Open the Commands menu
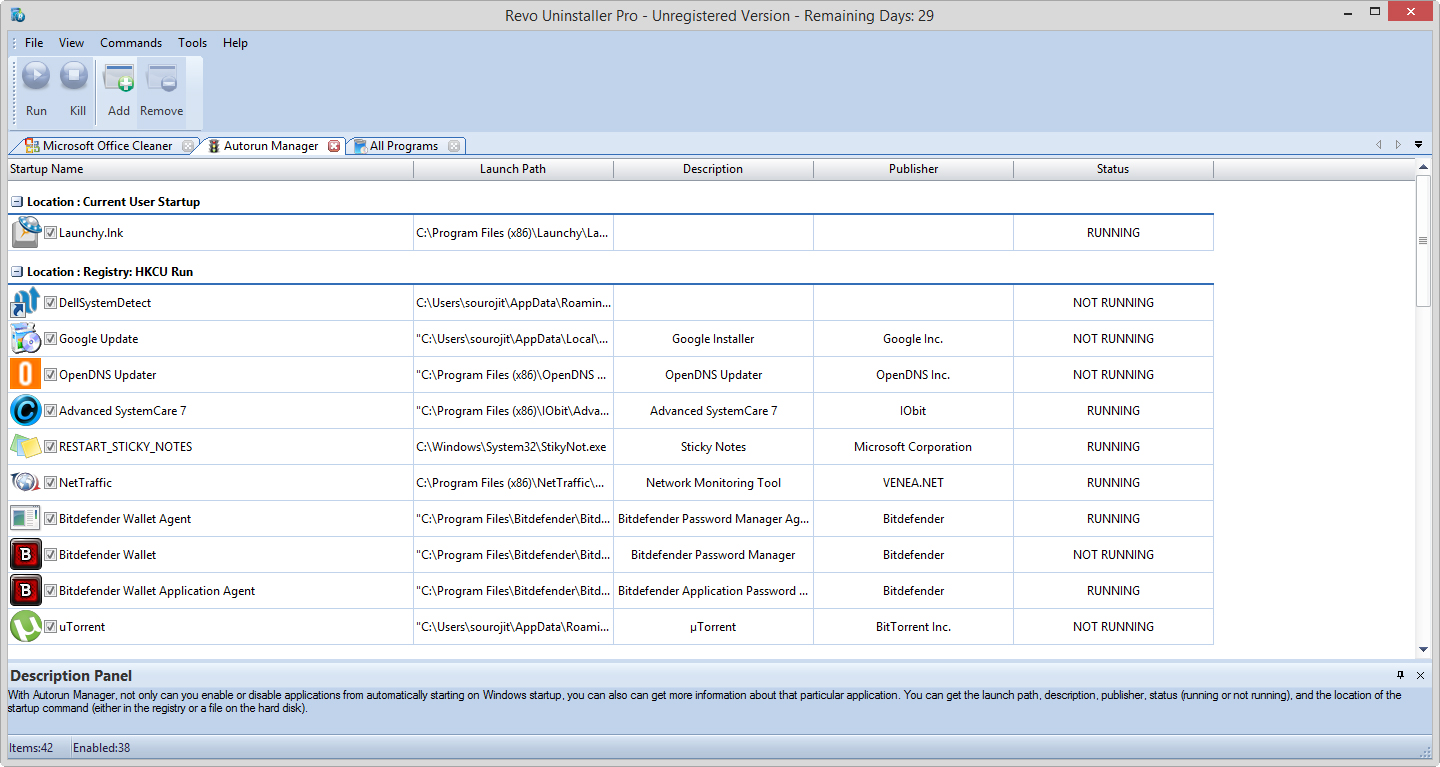The image size is (1440, 767). pyautogui.click(x=131, y=43)
